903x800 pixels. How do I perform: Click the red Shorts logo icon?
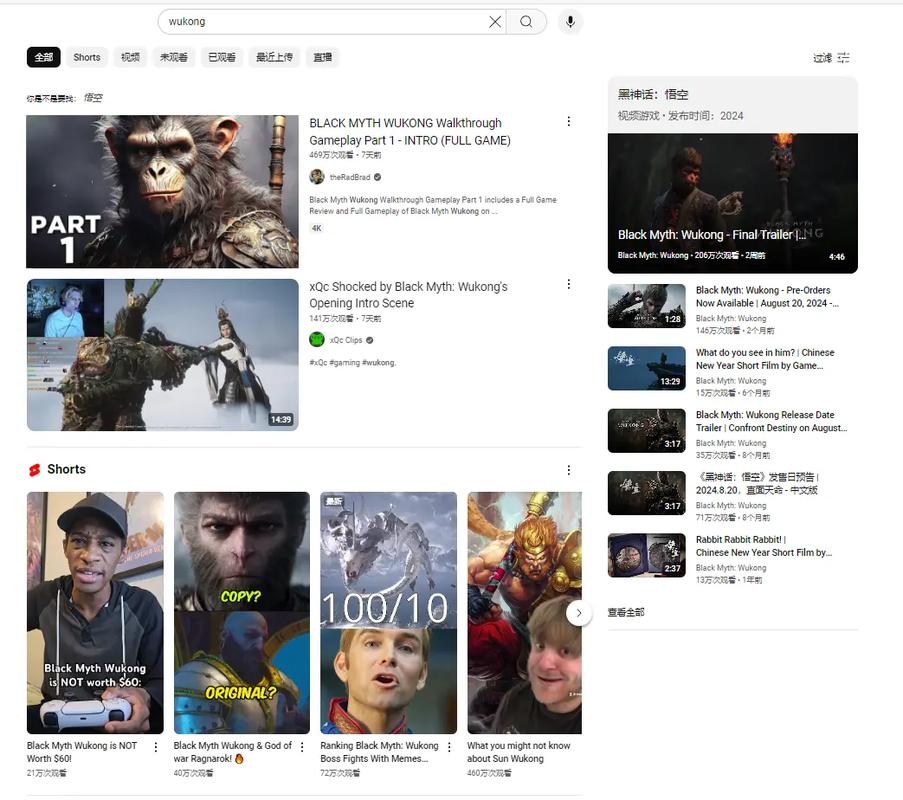coord(35,470)
